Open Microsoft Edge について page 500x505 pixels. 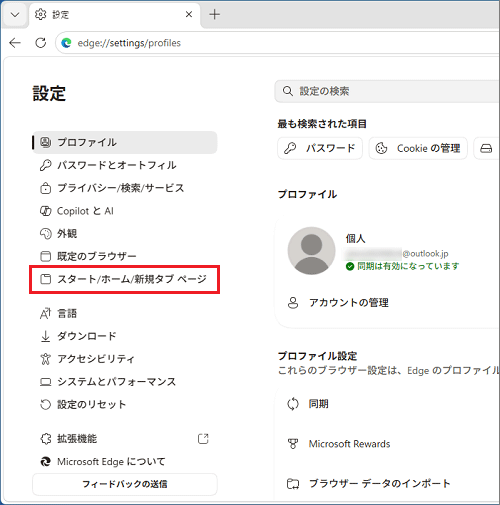(125, 461)
